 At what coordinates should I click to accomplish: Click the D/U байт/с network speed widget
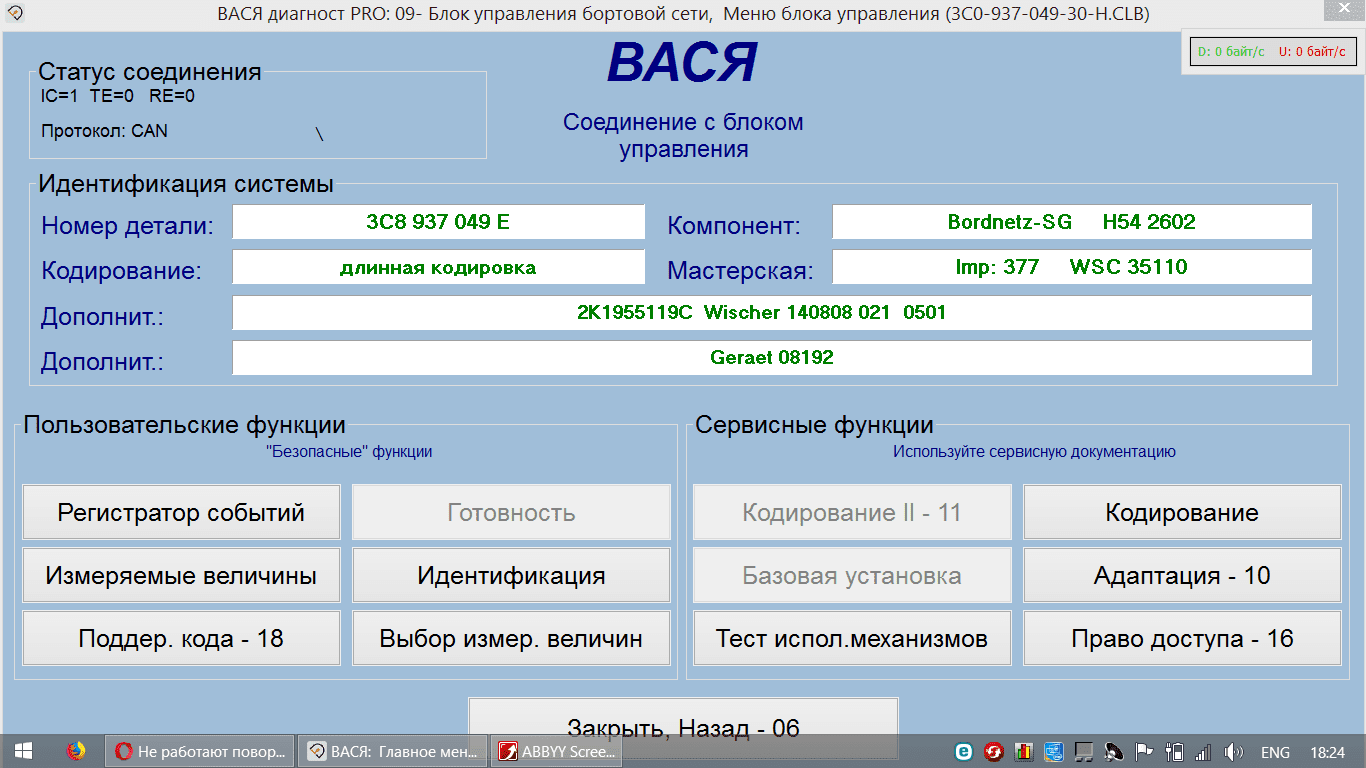click(1273, 51)
